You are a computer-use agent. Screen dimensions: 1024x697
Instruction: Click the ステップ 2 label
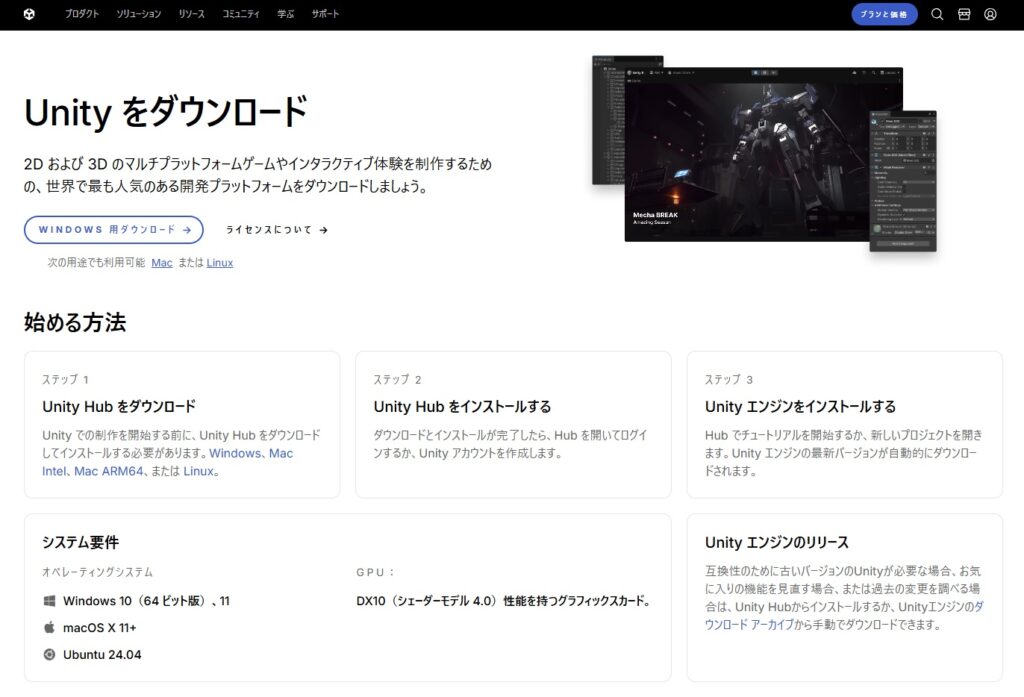click(397, 380)
